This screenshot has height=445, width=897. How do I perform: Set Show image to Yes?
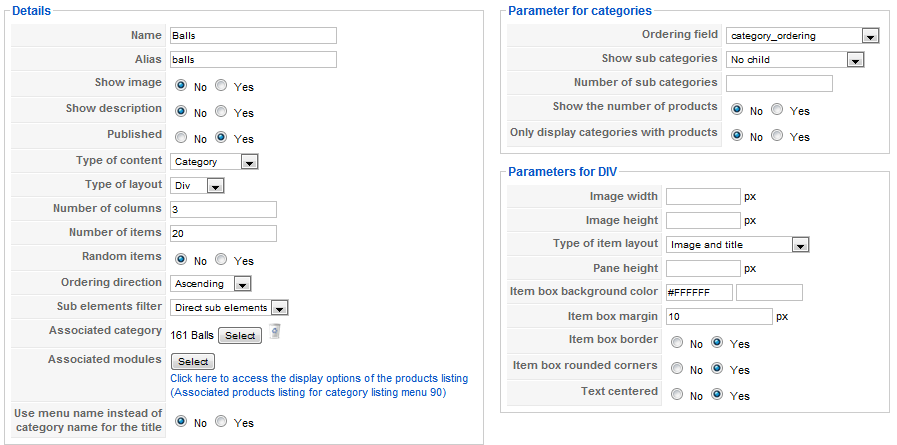(x=221, y=86)
